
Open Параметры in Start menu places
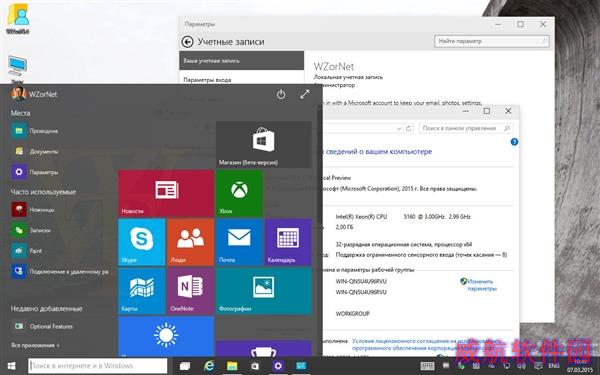point(35,172)
